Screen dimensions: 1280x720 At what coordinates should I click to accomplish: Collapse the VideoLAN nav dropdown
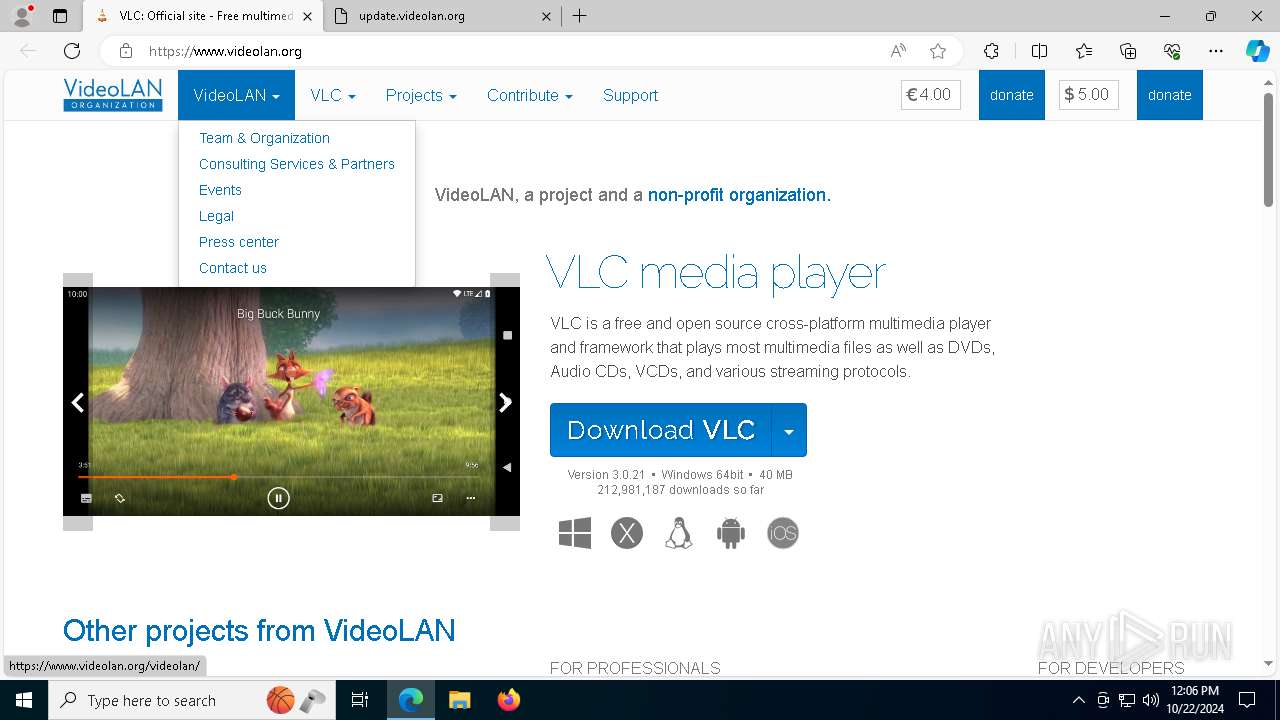coord(236,95)
